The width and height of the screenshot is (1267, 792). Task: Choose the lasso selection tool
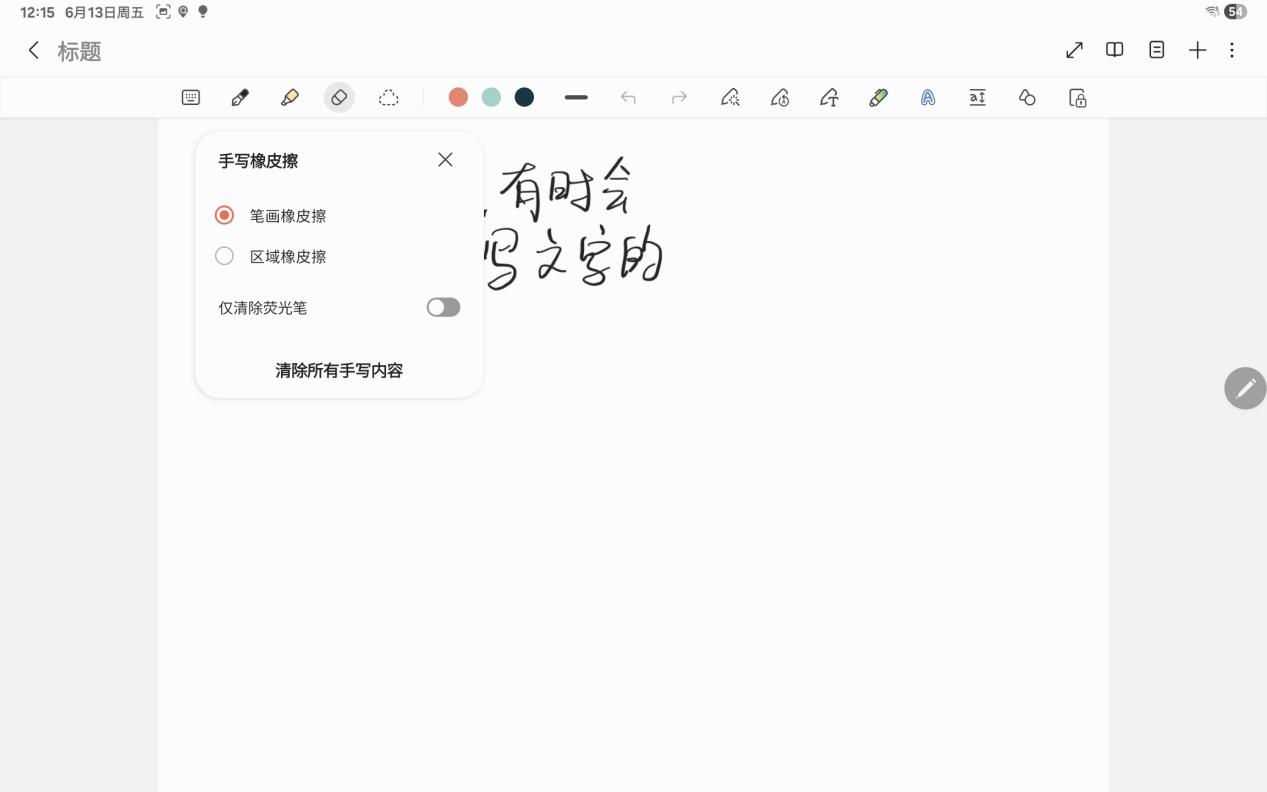pos(389,97)
